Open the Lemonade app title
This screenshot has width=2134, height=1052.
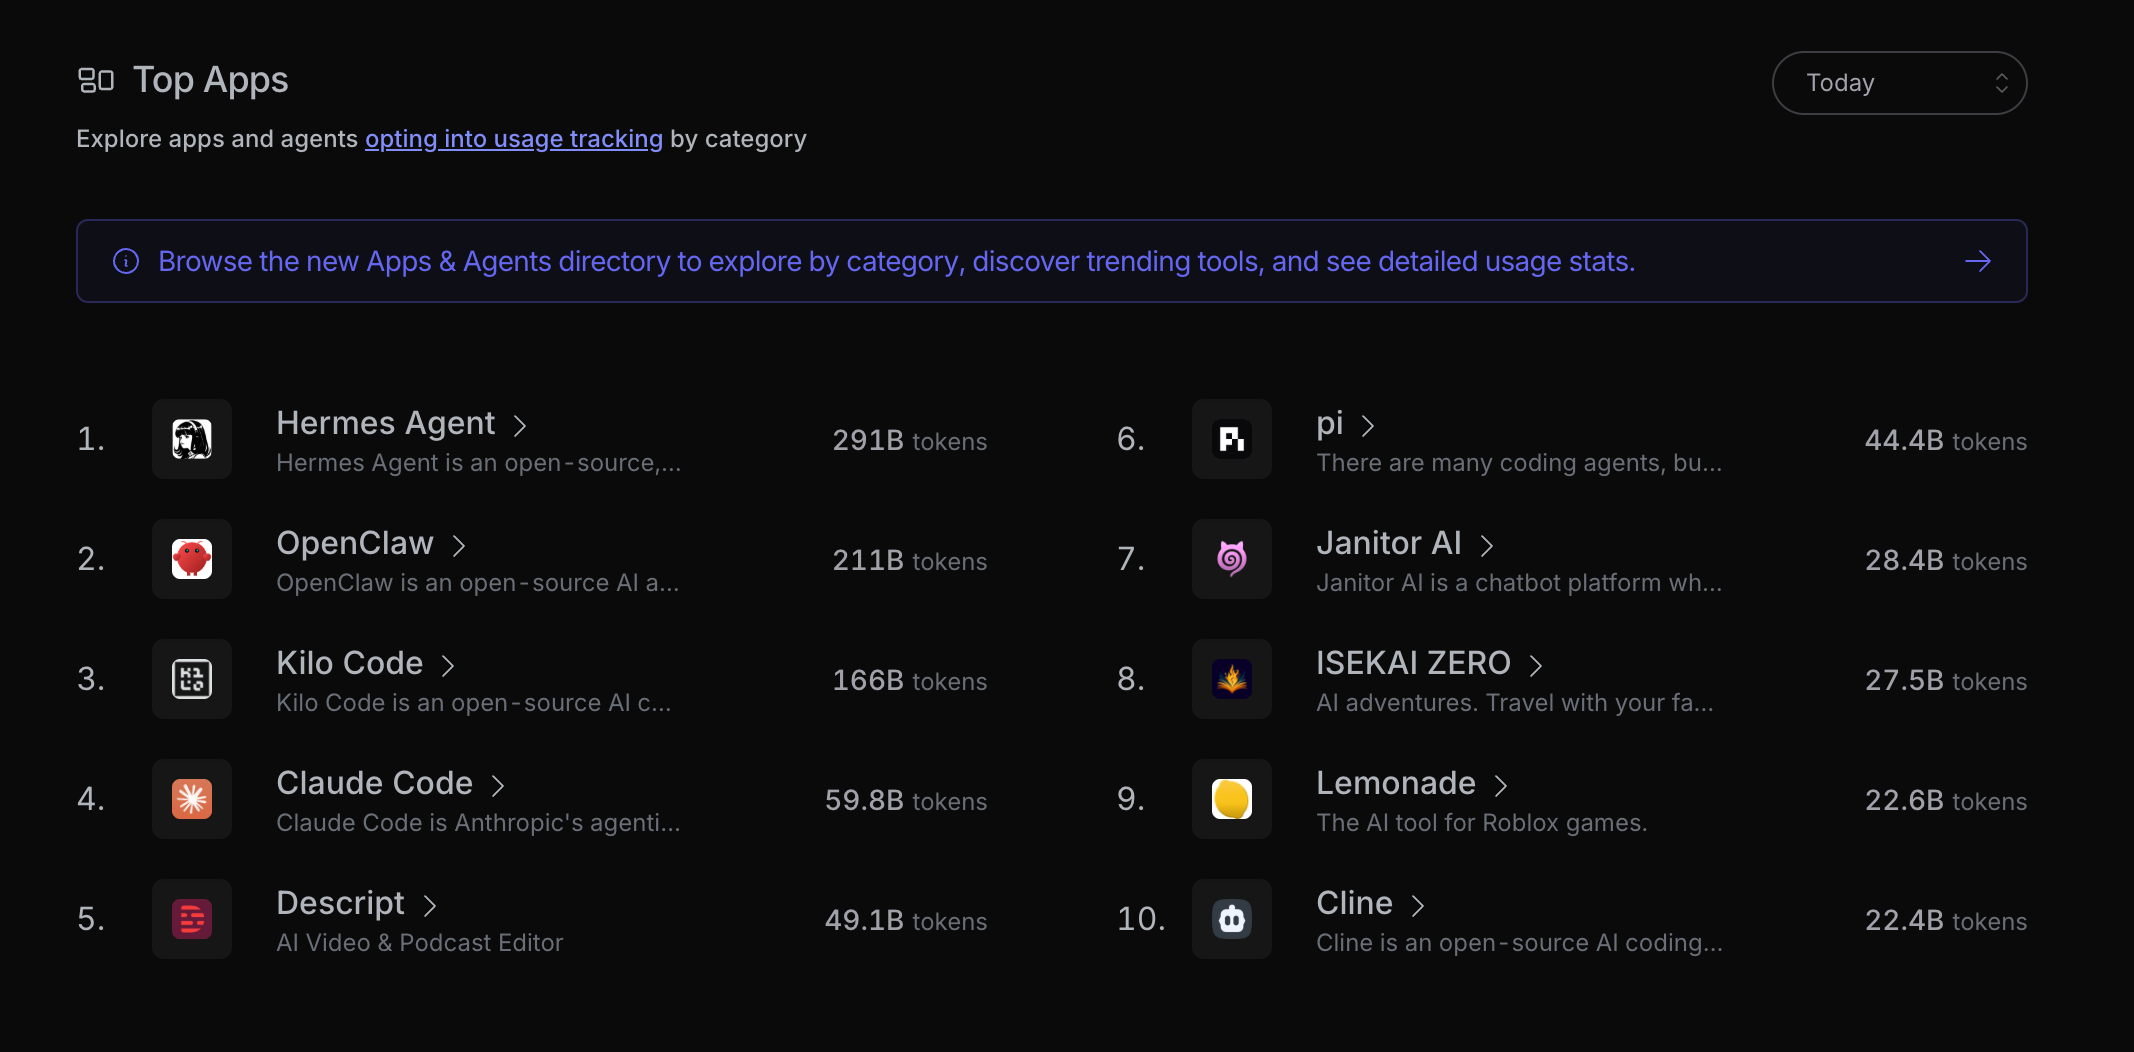[x=1396, y=783]
